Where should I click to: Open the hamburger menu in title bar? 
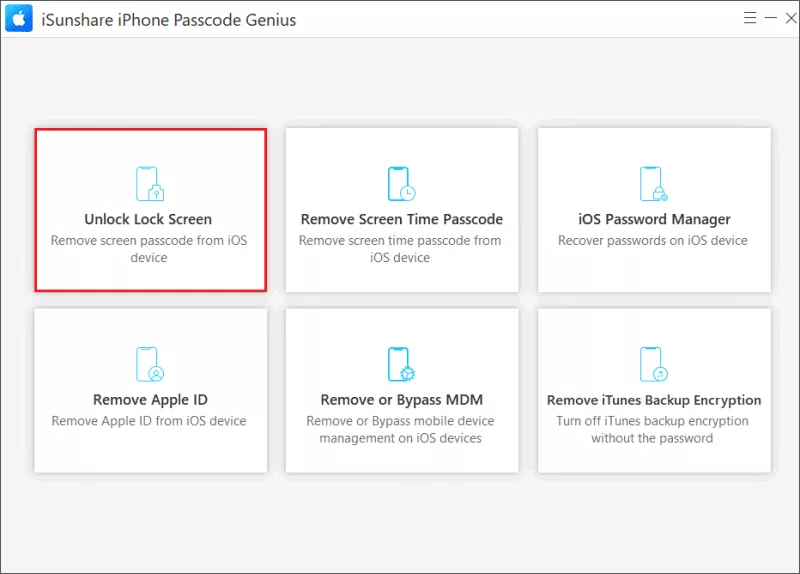[749, 18]
